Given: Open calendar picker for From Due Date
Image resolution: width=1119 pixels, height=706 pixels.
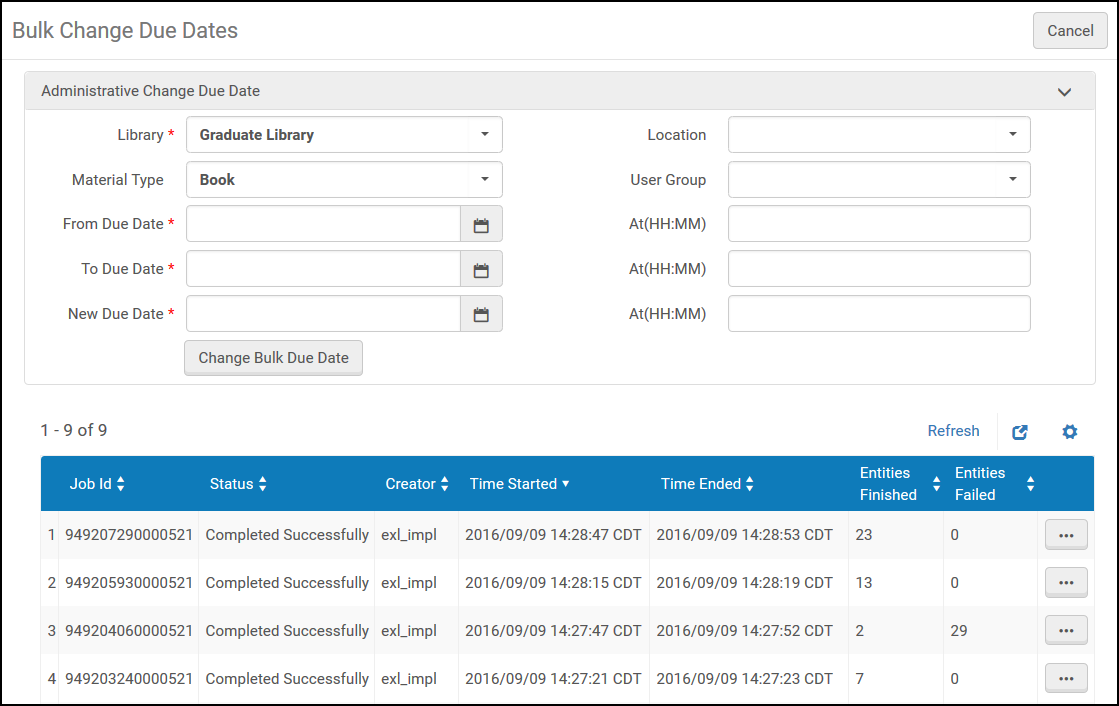Looking at the screenshot, I should 481,224.
